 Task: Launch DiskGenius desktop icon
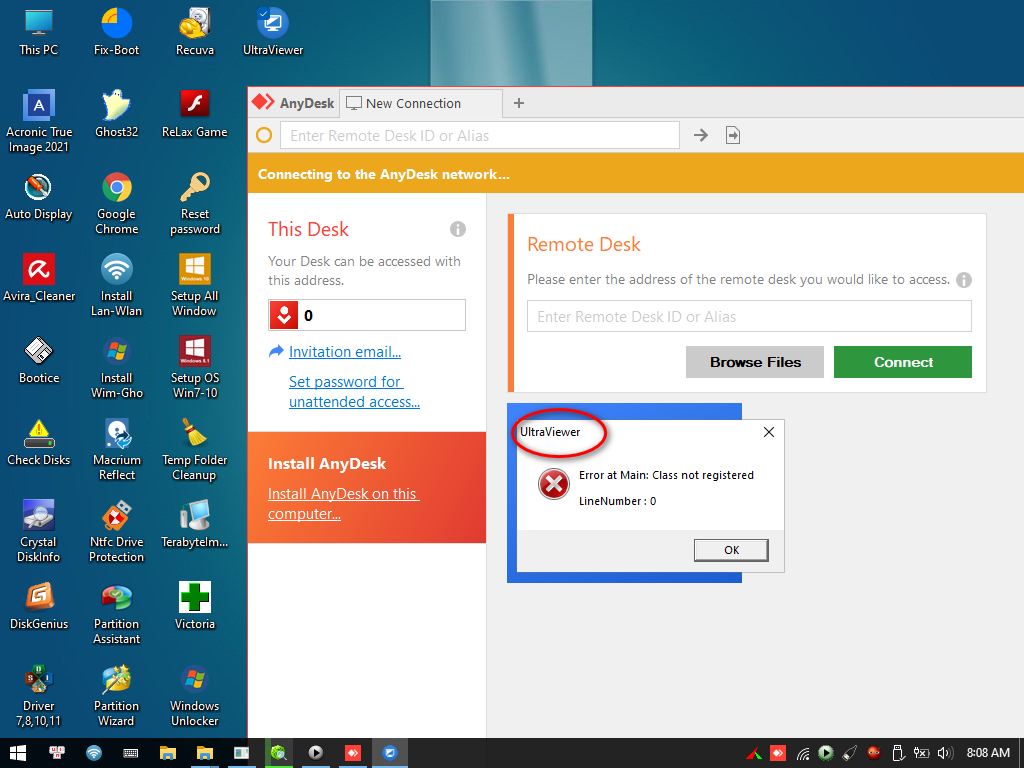point(39,607)
